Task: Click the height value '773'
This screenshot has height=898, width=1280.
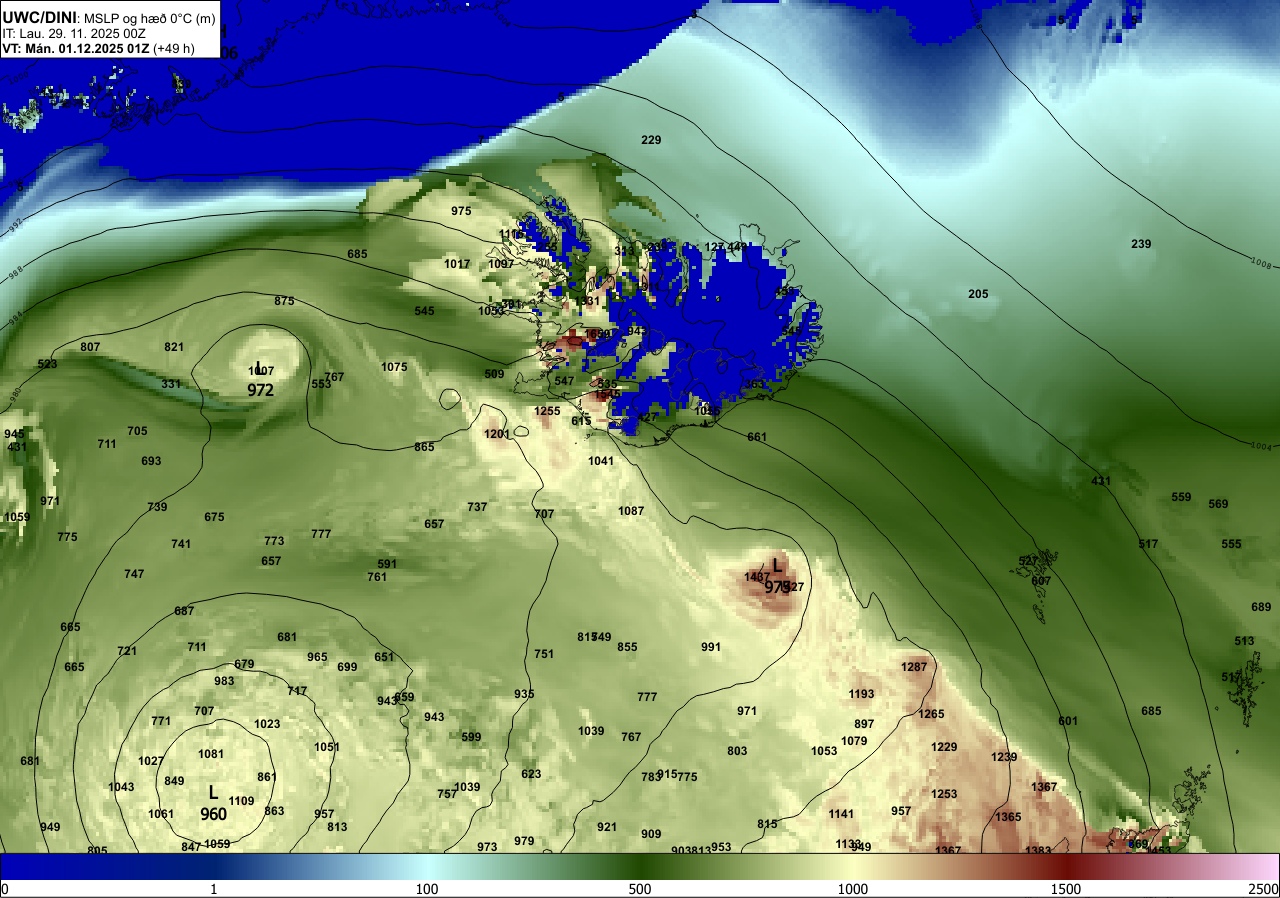Action: [x=274, y=541]
